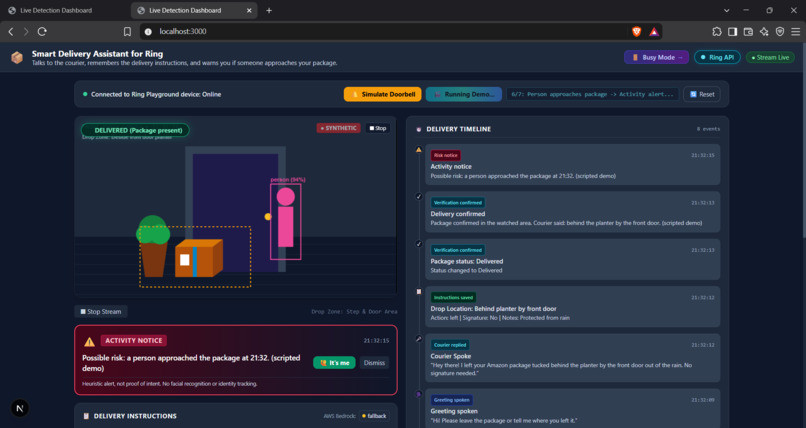Bookmark this page icon
806x428 pixels.
127,31
